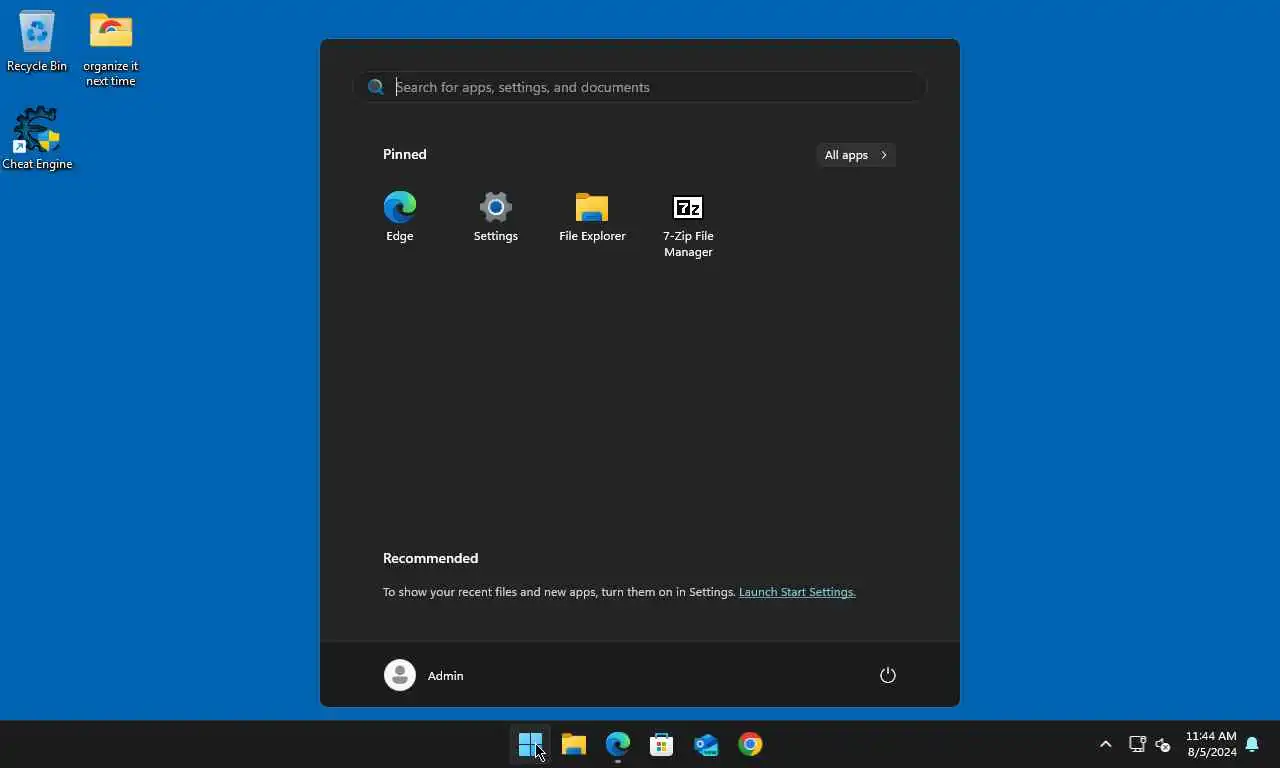
Task: Expand All apps list
Action: [x=856, y=155]
